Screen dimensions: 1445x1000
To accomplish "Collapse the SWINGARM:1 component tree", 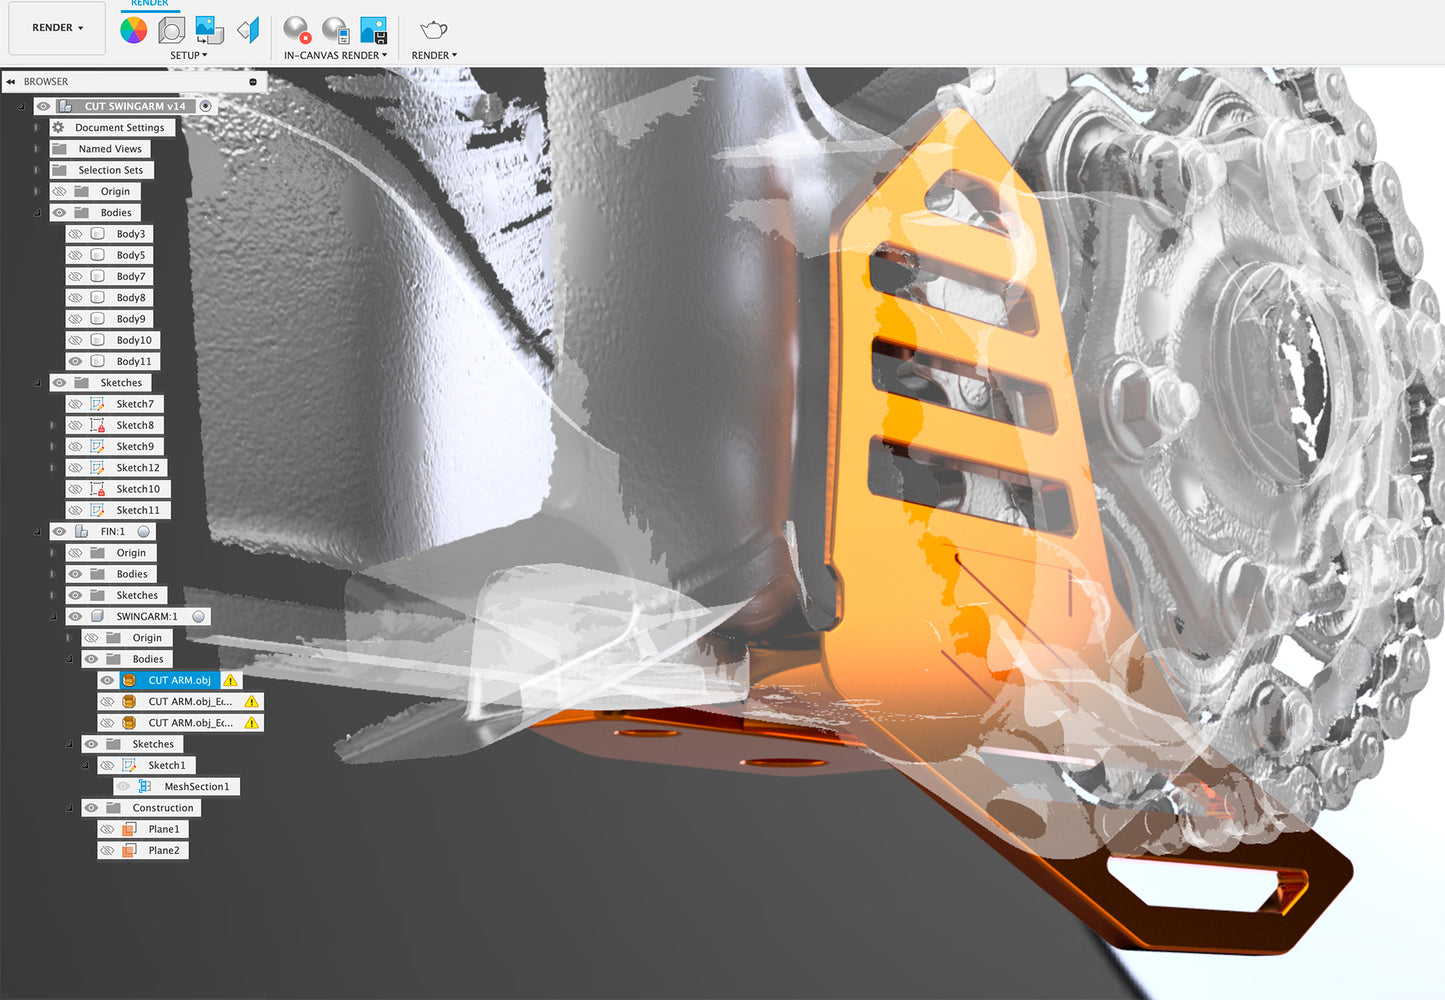I will tap(53, 617).
